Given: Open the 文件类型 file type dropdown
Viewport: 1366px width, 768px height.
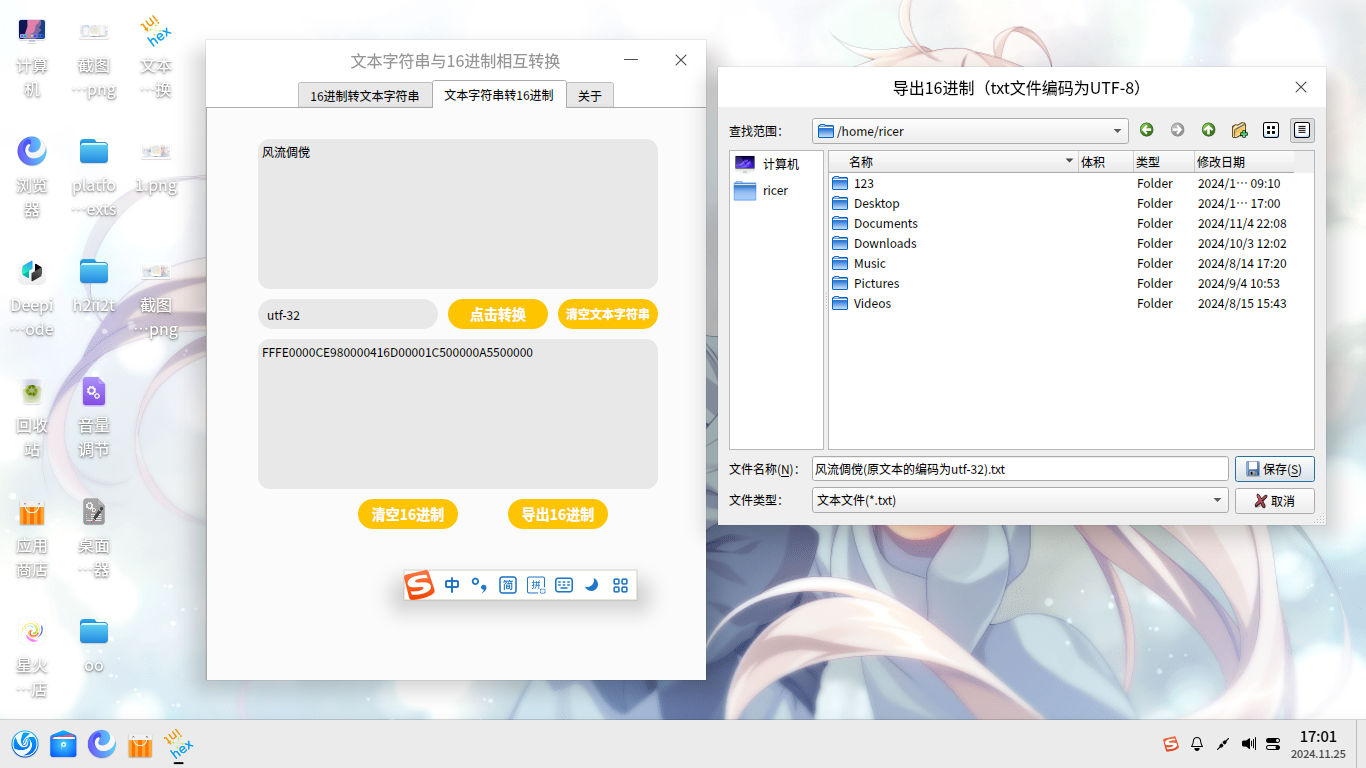Looking at the screenshot, I should point(1217,500).
